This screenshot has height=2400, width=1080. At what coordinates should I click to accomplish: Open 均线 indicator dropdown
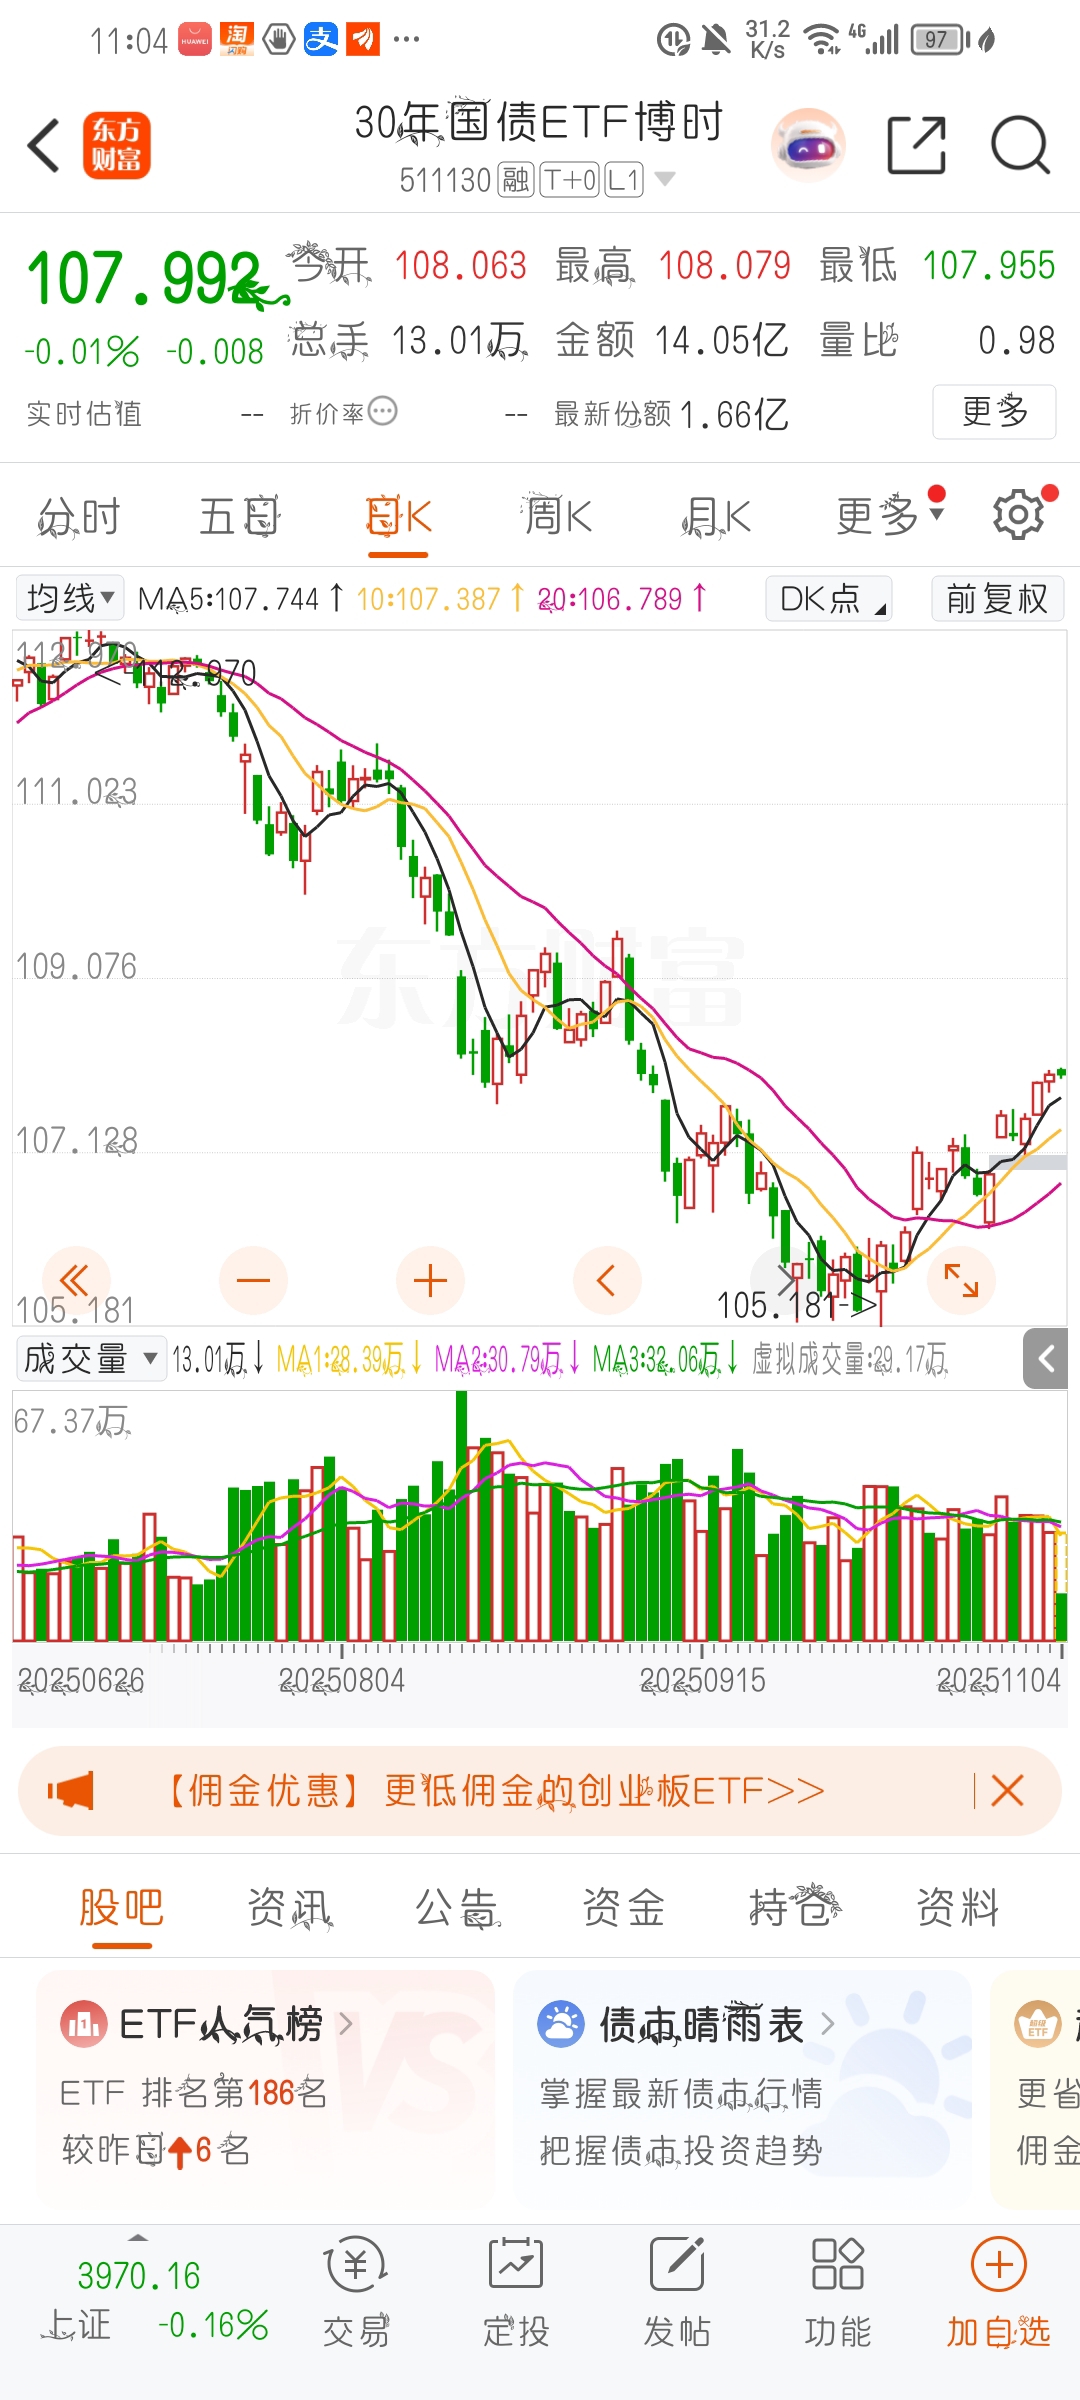70,598
